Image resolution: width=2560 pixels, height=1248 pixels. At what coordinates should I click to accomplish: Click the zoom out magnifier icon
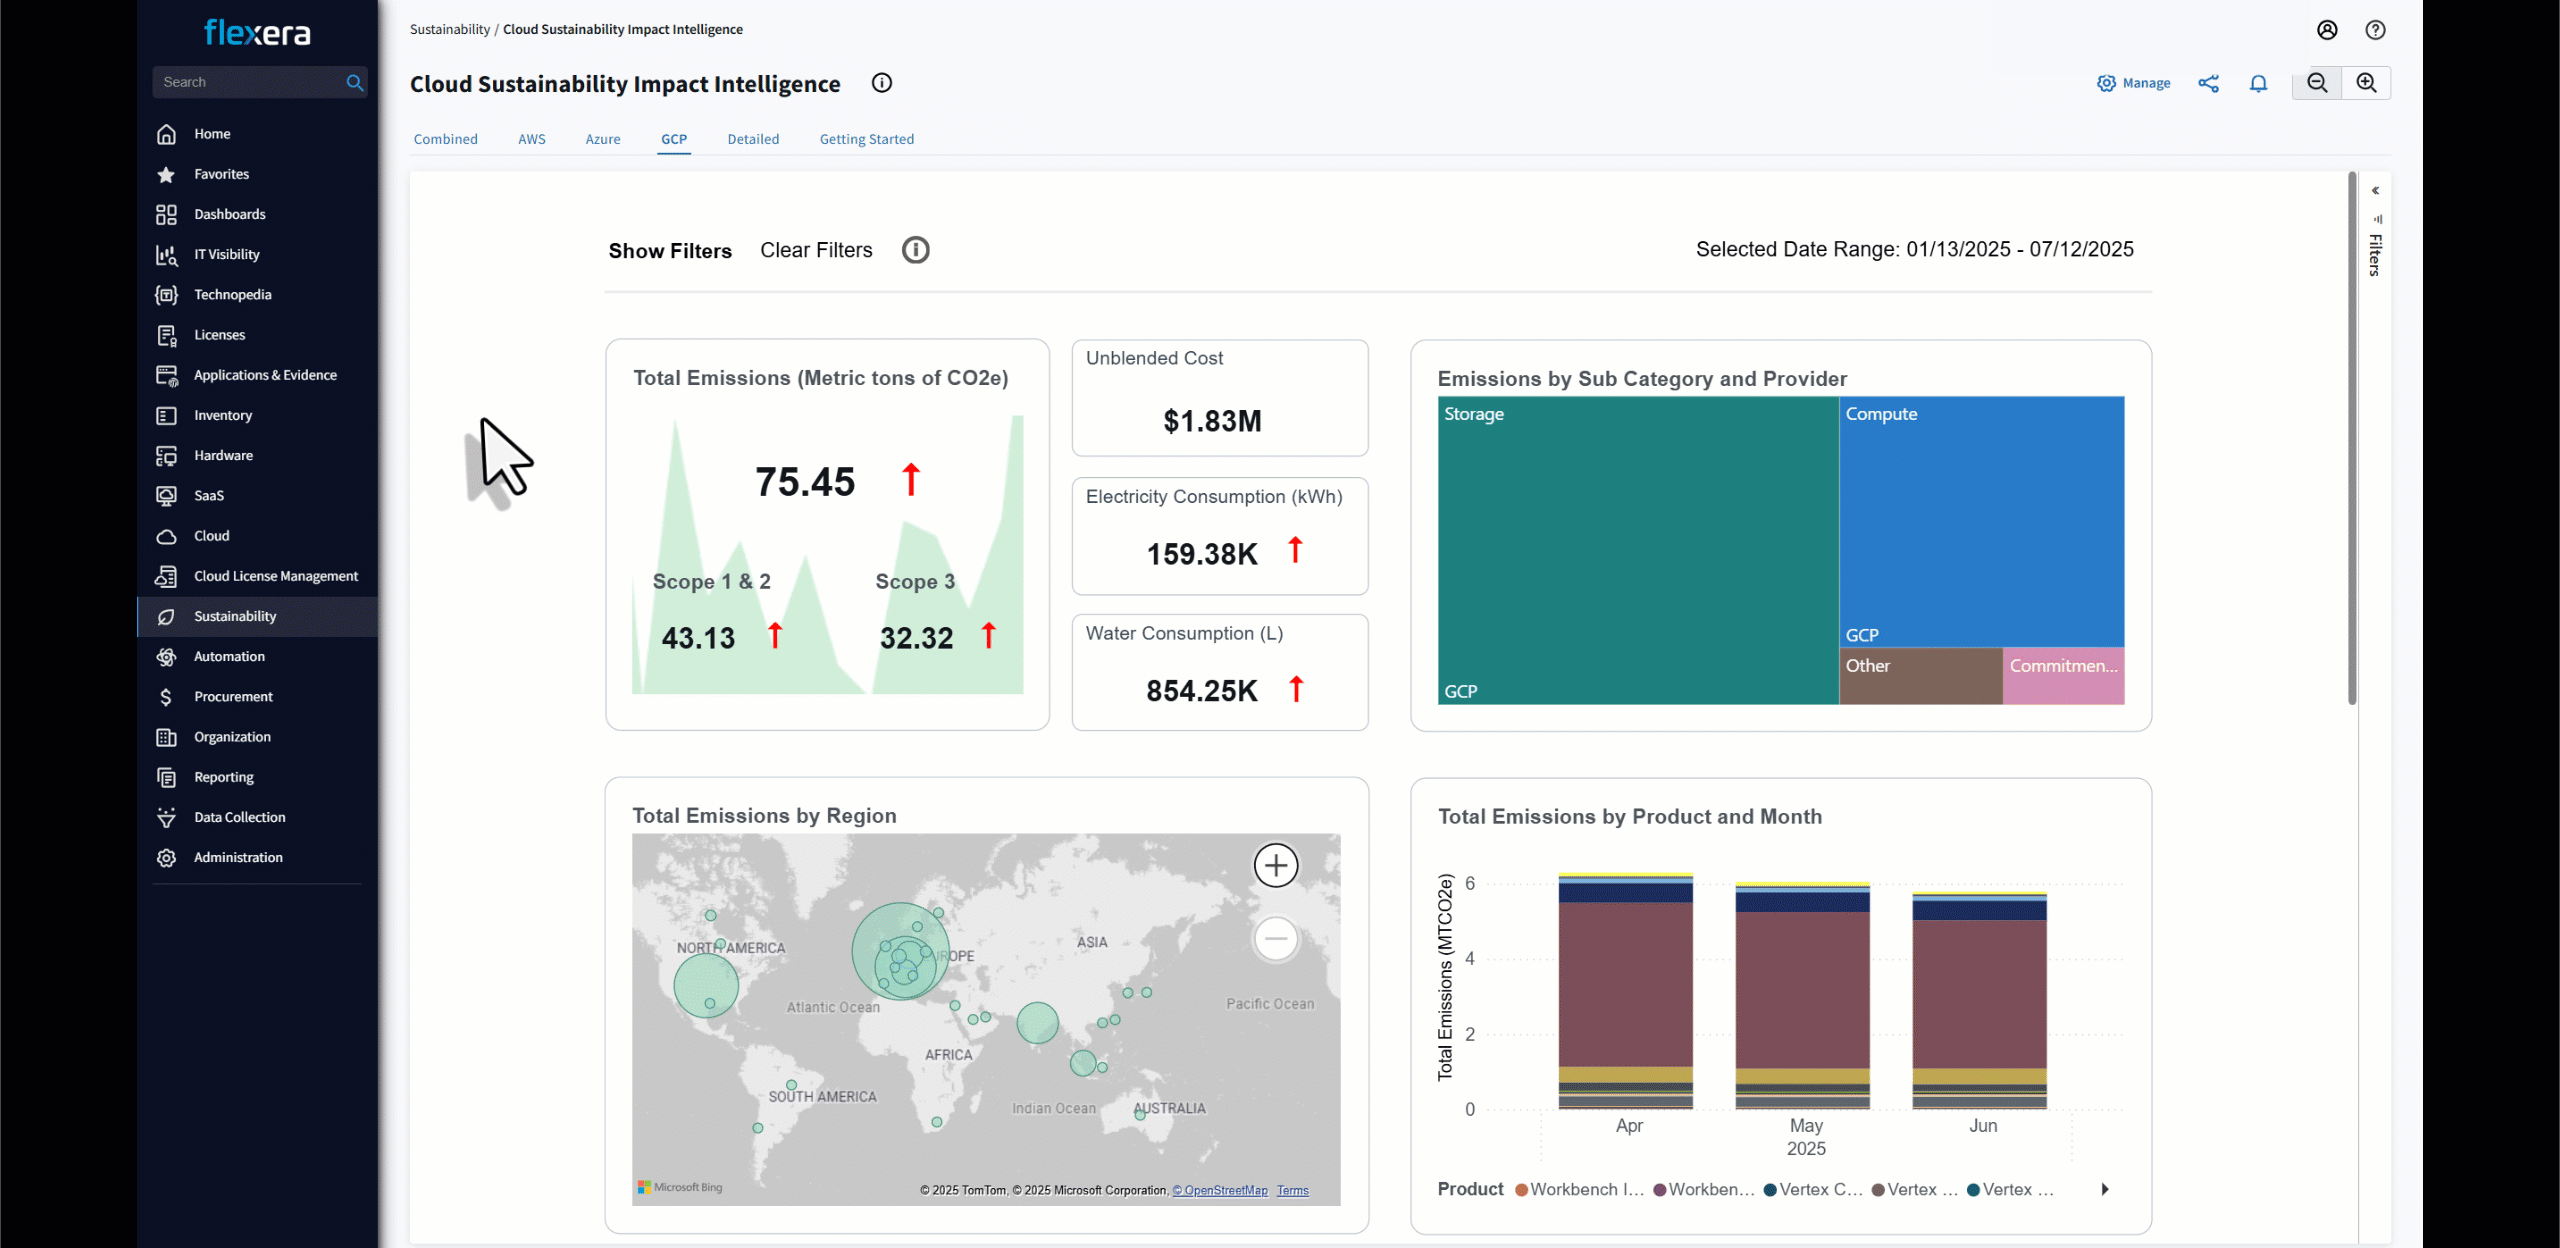click(2317, 83)
